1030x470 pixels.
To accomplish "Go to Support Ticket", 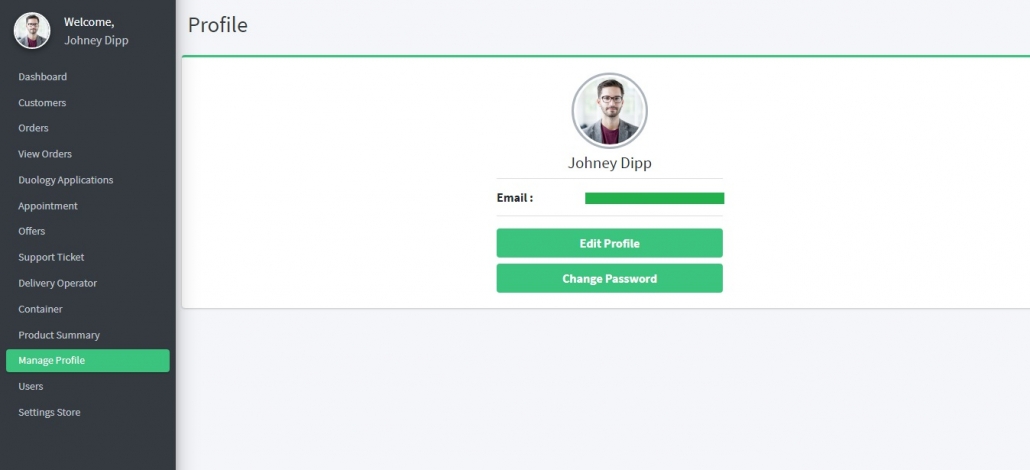I will (51, 257).
